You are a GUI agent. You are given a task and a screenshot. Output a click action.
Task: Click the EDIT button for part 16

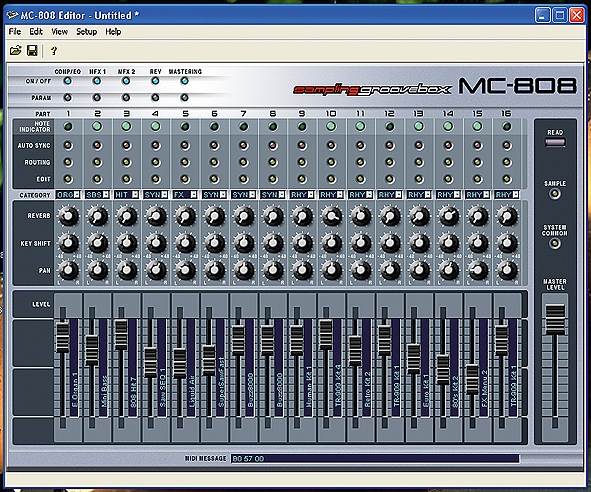[507, 179]
